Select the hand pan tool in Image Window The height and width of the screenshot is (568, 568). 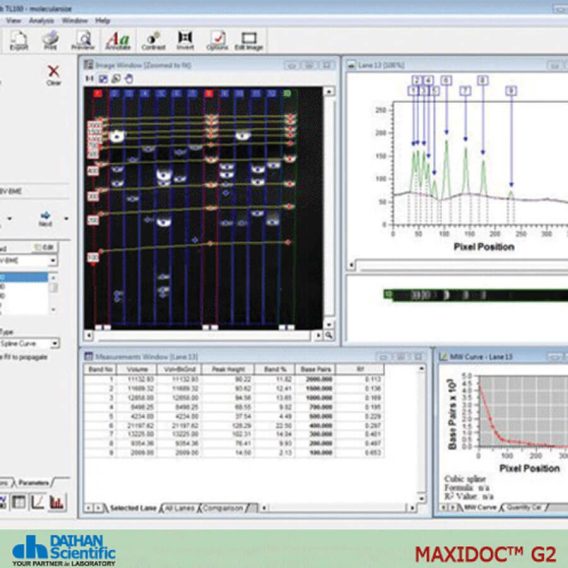pyautogui.click(x=129, y=78)
